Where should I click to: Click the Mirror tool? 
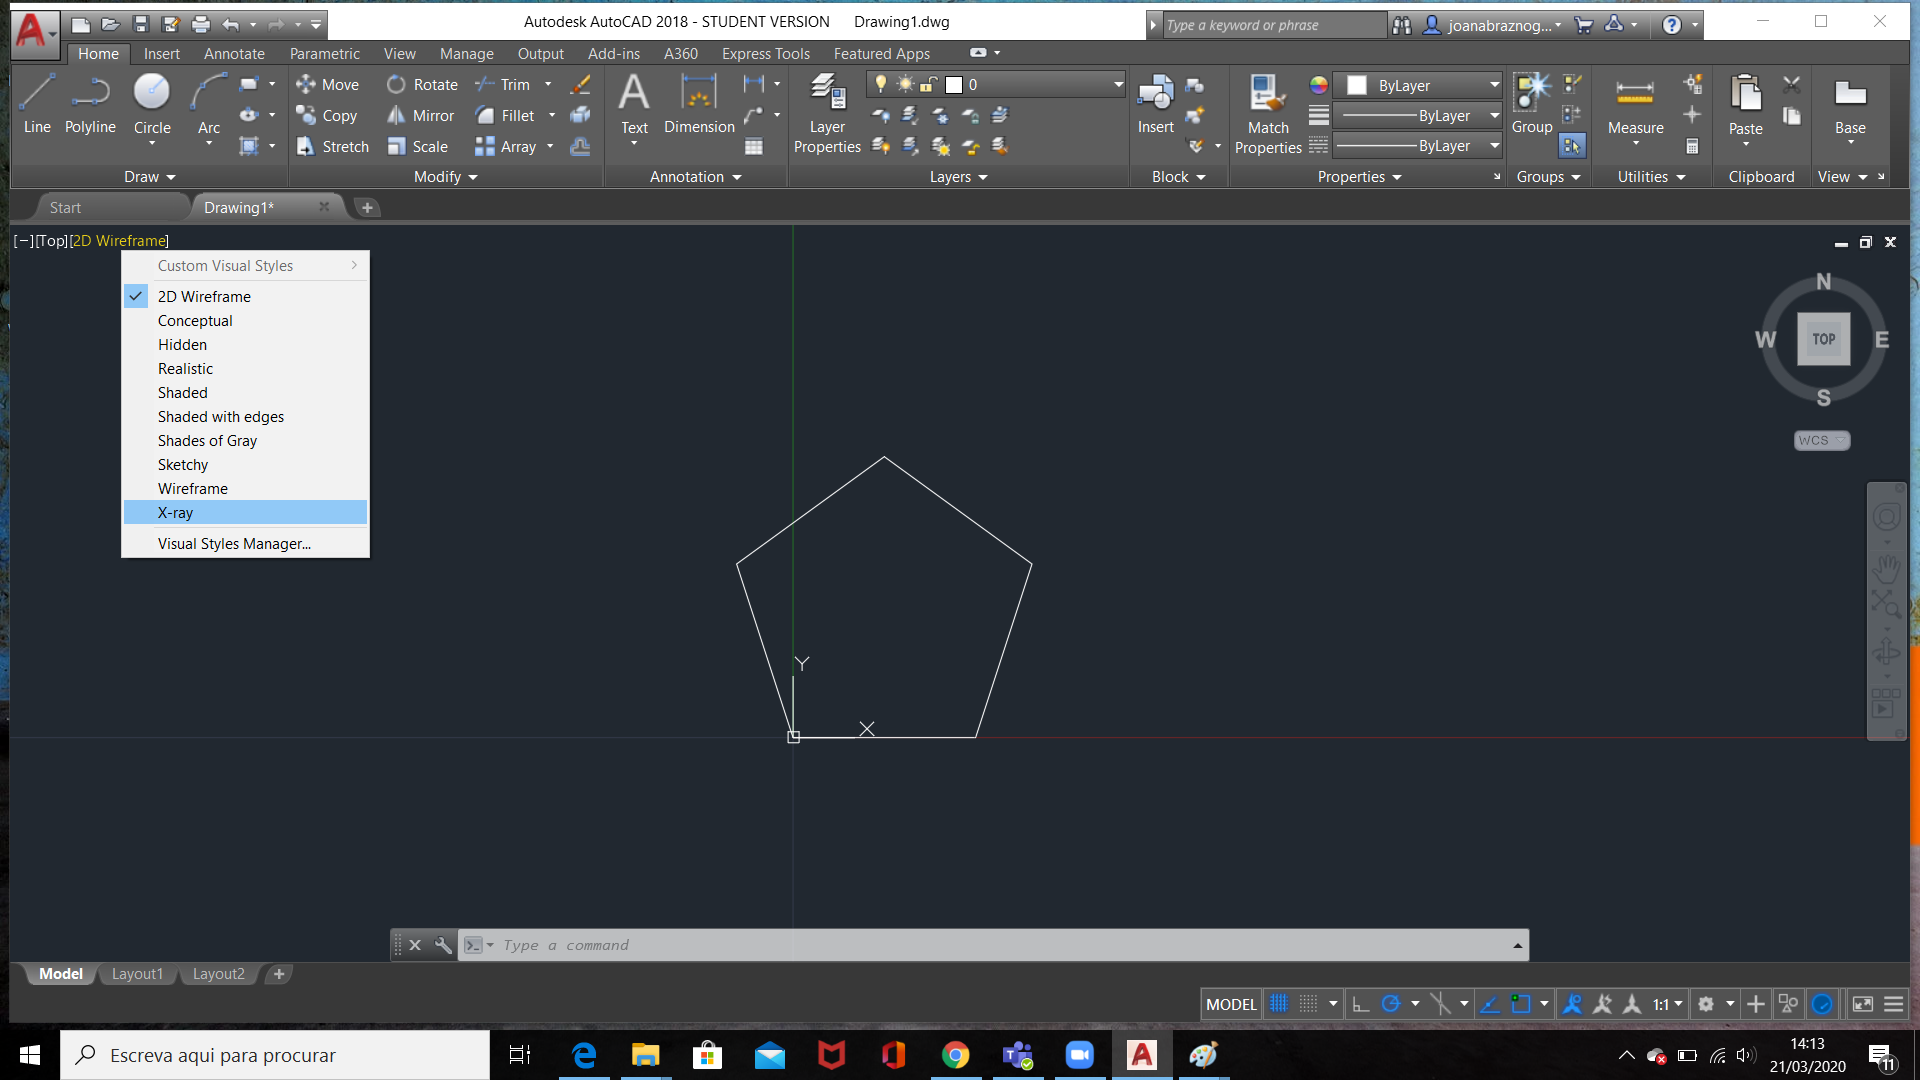point(420,116)
